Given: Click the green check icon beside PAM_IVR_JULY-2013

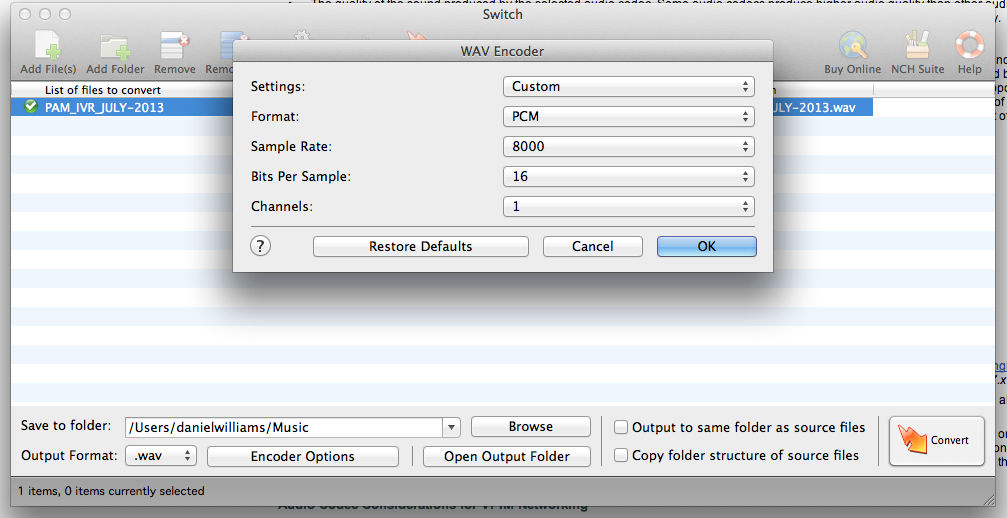Looking at the screenshot, I should tap(31, 107).
